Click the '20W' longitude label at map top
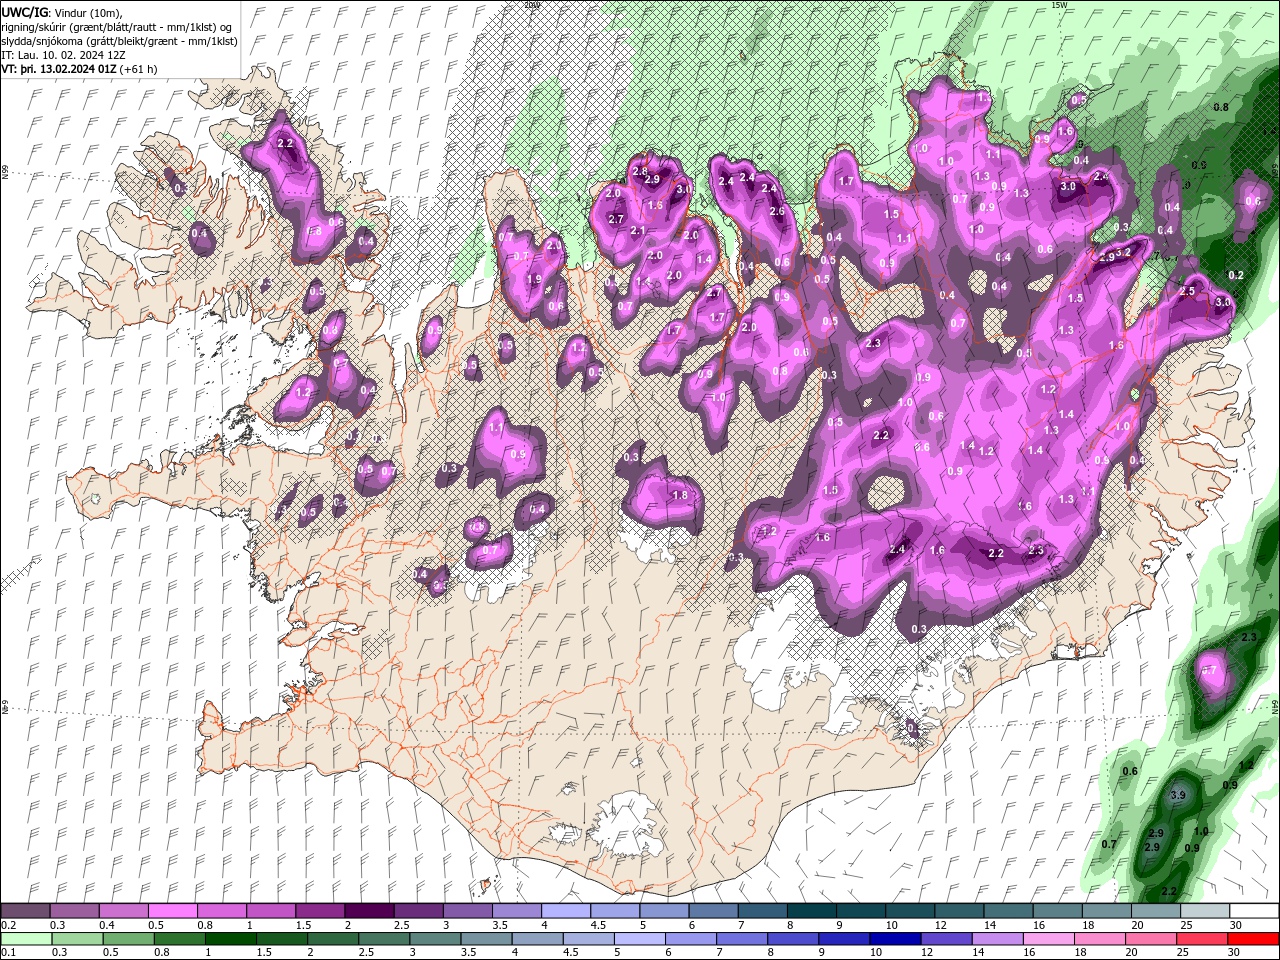Image resolution: width=1280 pixels, height=960 pixels. pos(532,5)
